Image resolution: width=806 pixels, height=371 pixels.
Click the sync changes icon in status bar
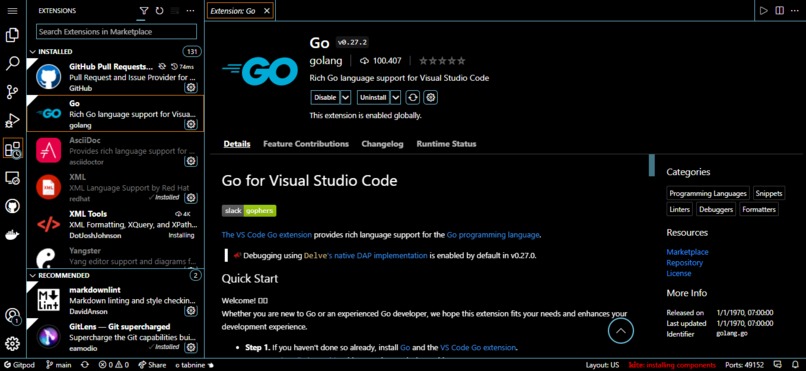coord(85,365)
